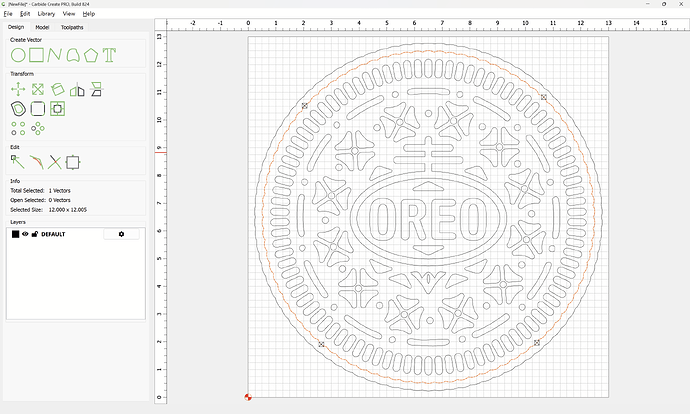The image size is (690, 414).
Task: Pick the Polygon shape tool
Action: pos(90,54)
